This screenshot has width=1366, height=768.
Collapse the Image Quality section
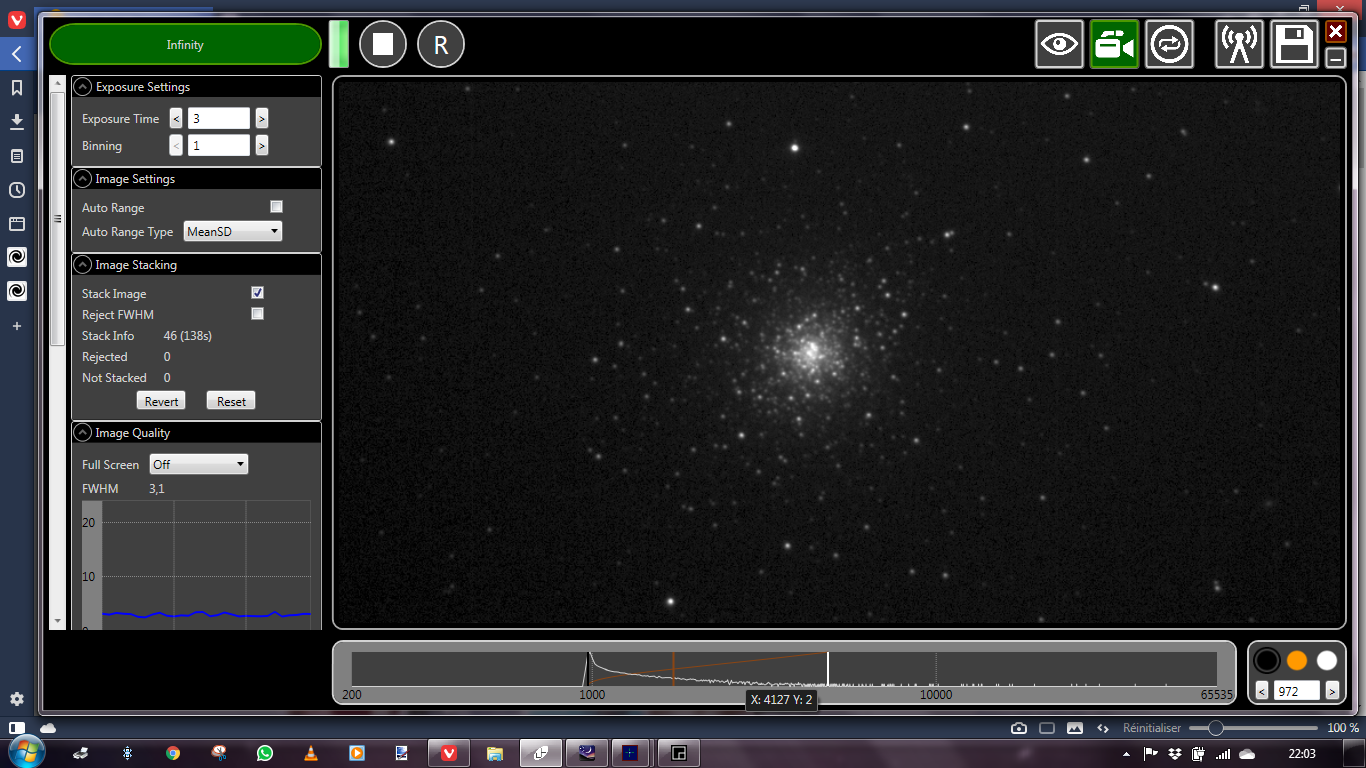83,433
